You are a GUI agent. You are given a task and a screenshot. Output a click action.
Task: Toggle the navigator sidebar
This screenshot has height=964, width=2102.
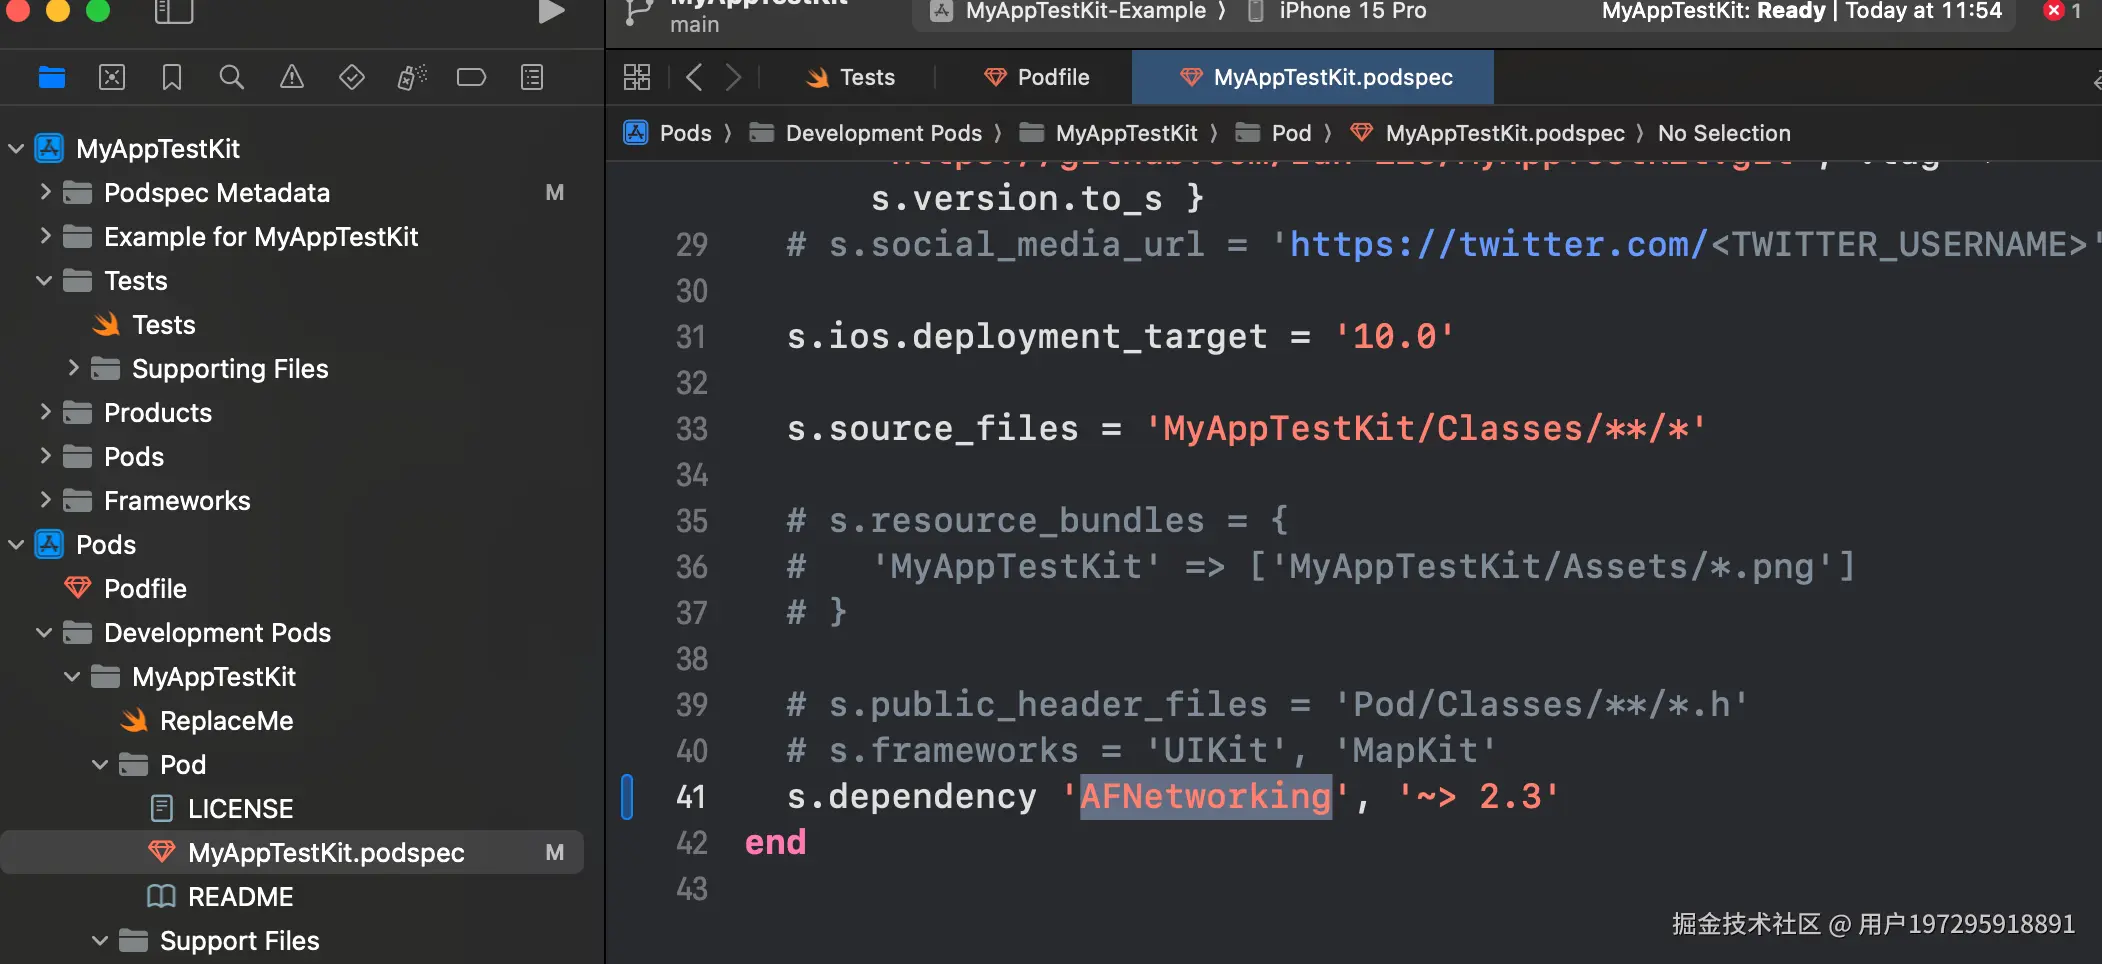pyautogui.click(x=174, y=11)
